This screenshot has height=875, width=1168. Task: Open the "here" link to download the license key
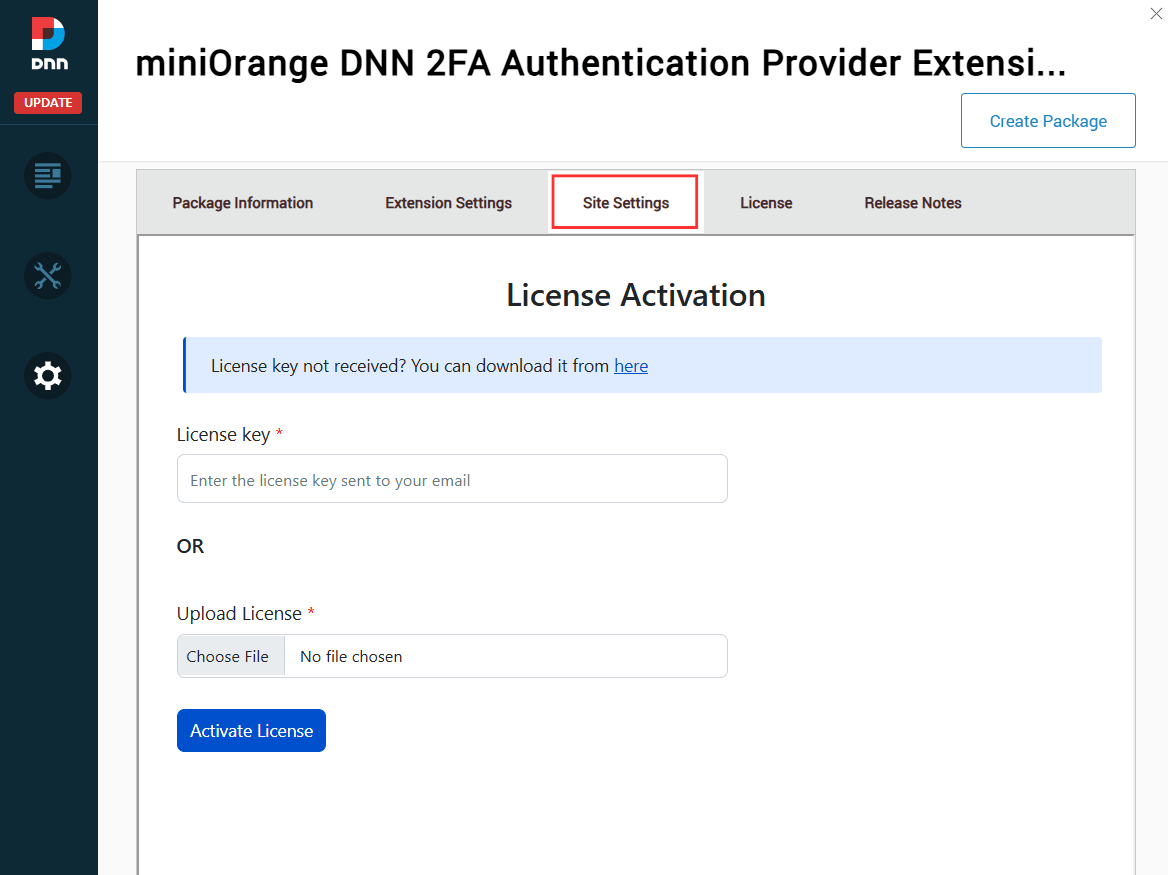[x=631, y=365]
